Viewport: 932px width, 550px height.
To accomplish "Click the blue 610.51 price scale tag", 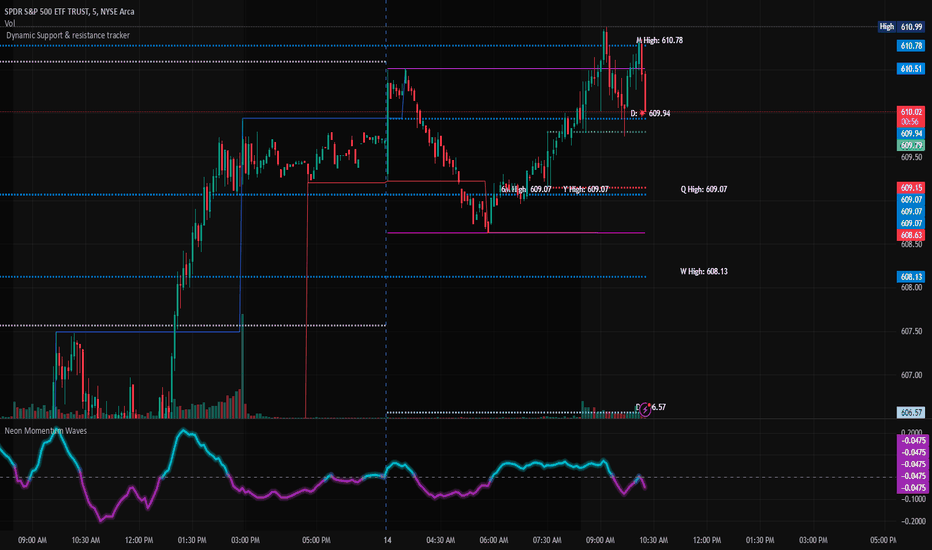I will 911,69.
